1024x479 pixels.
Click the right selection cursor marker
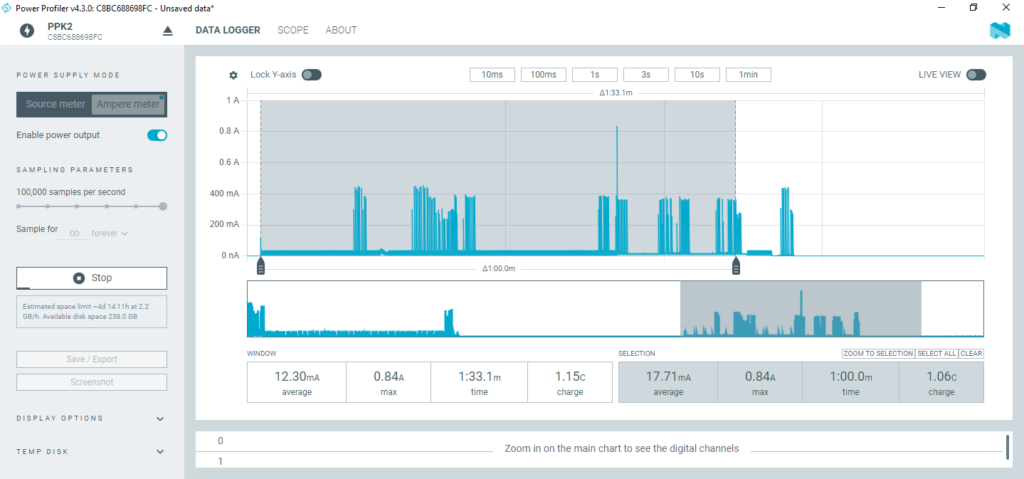(736, 265)
